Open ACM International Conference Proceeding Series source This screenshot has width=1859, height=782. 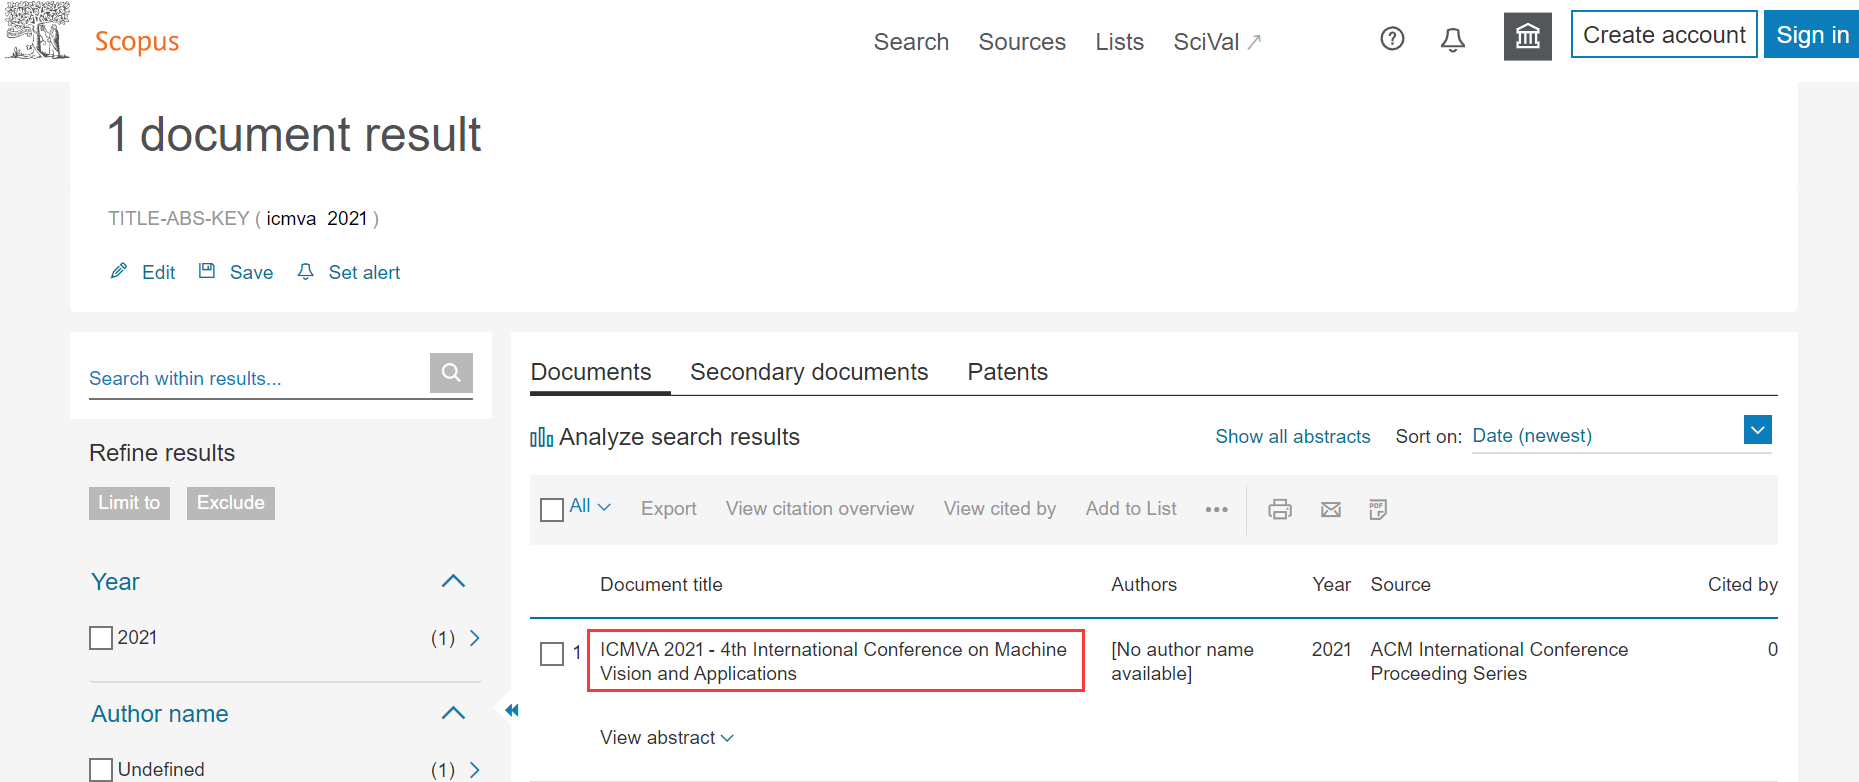click(1499, 661)
